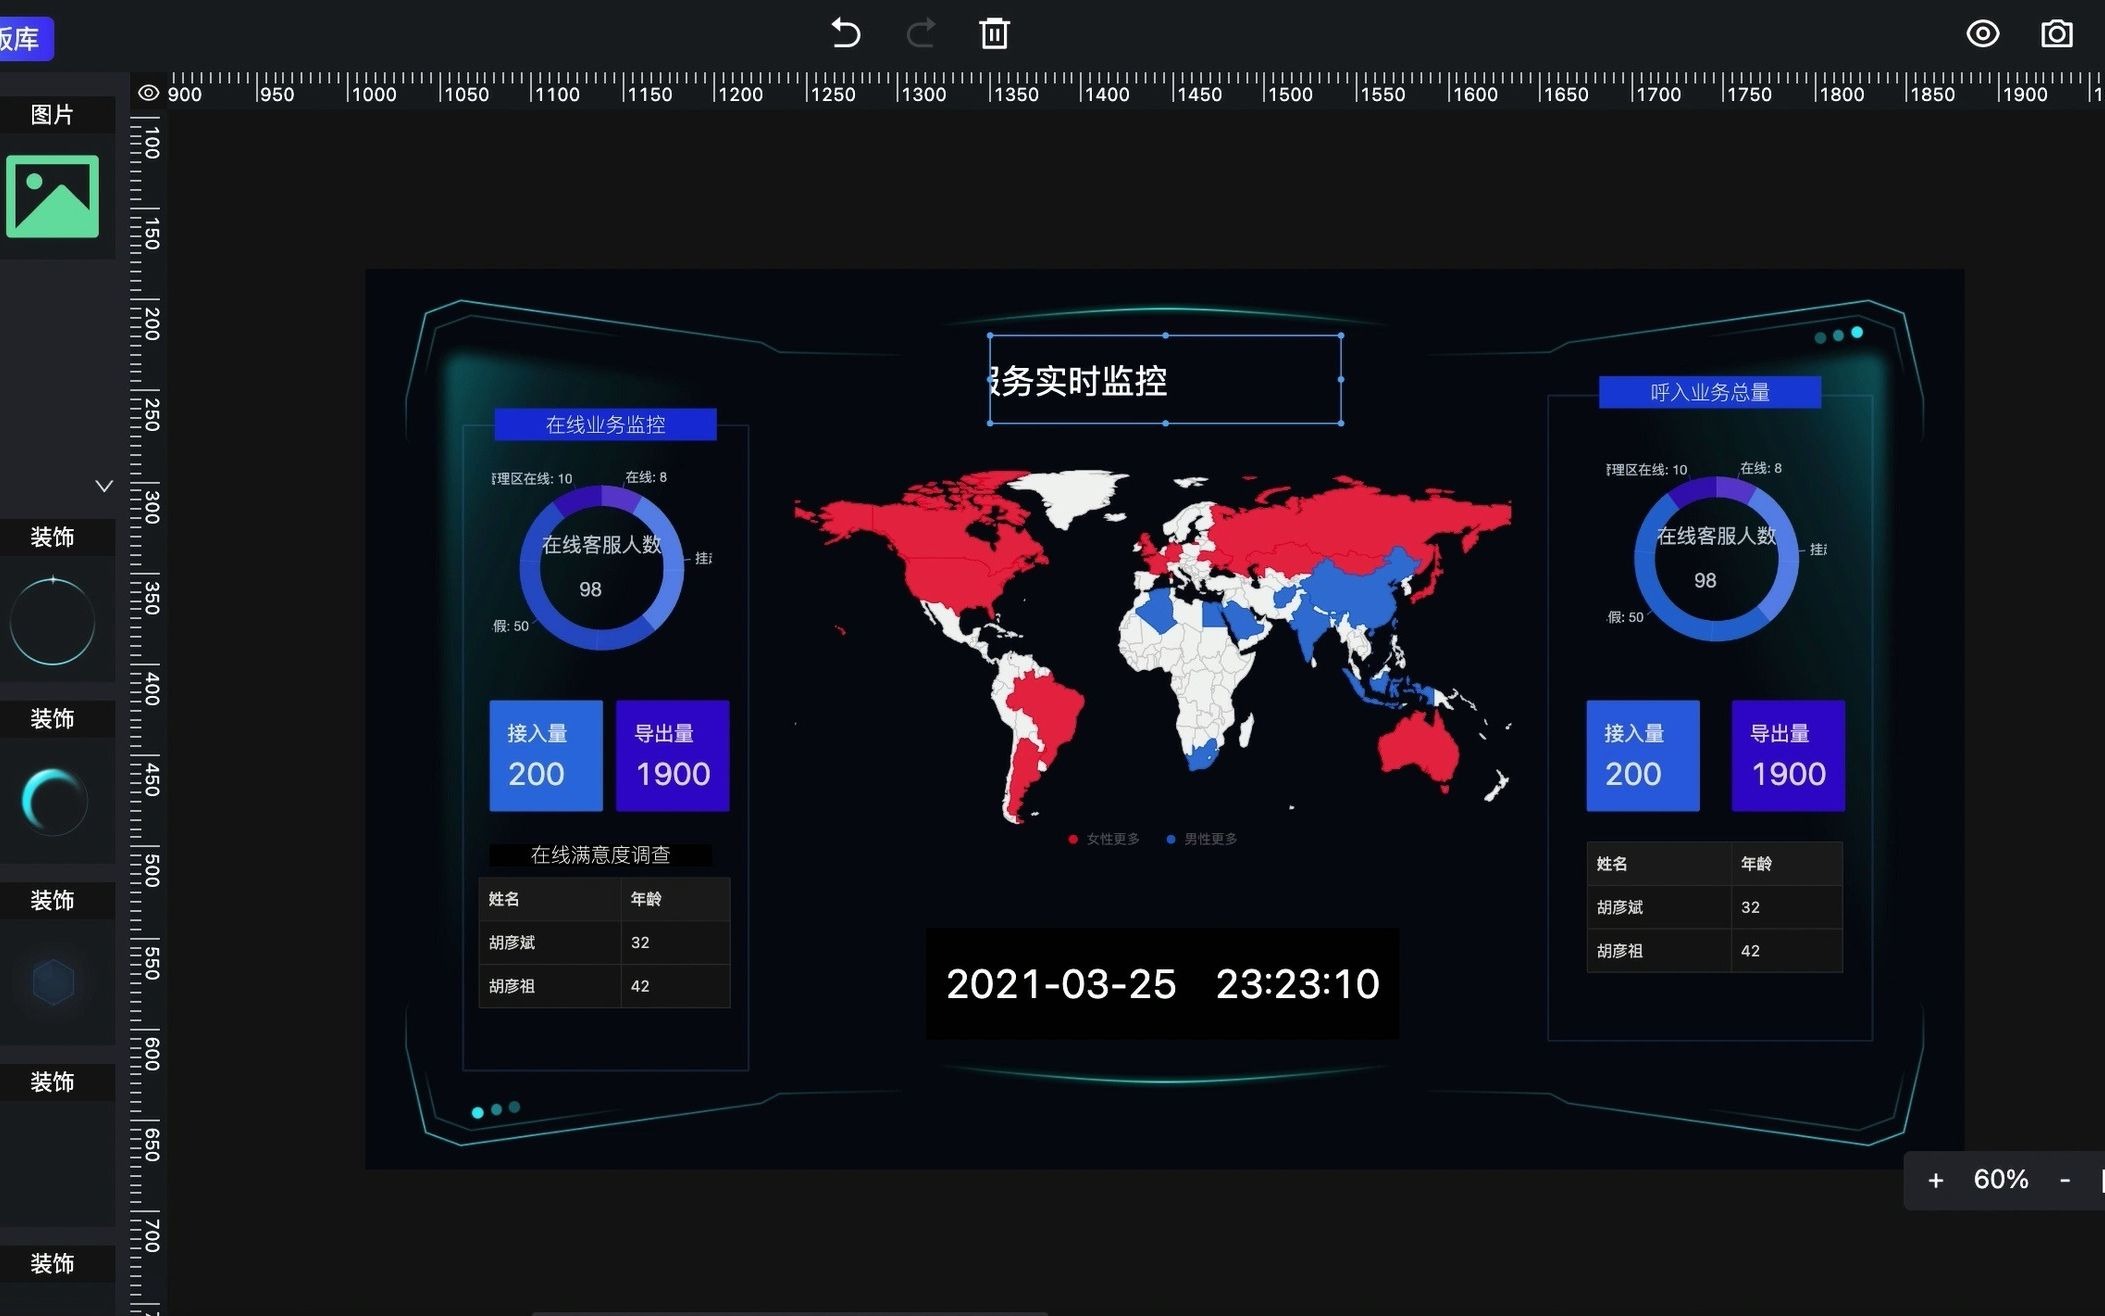Toggle ruler guides visibility eye icon
The image size is (2105, 1316).
click(x=148, y=93)
